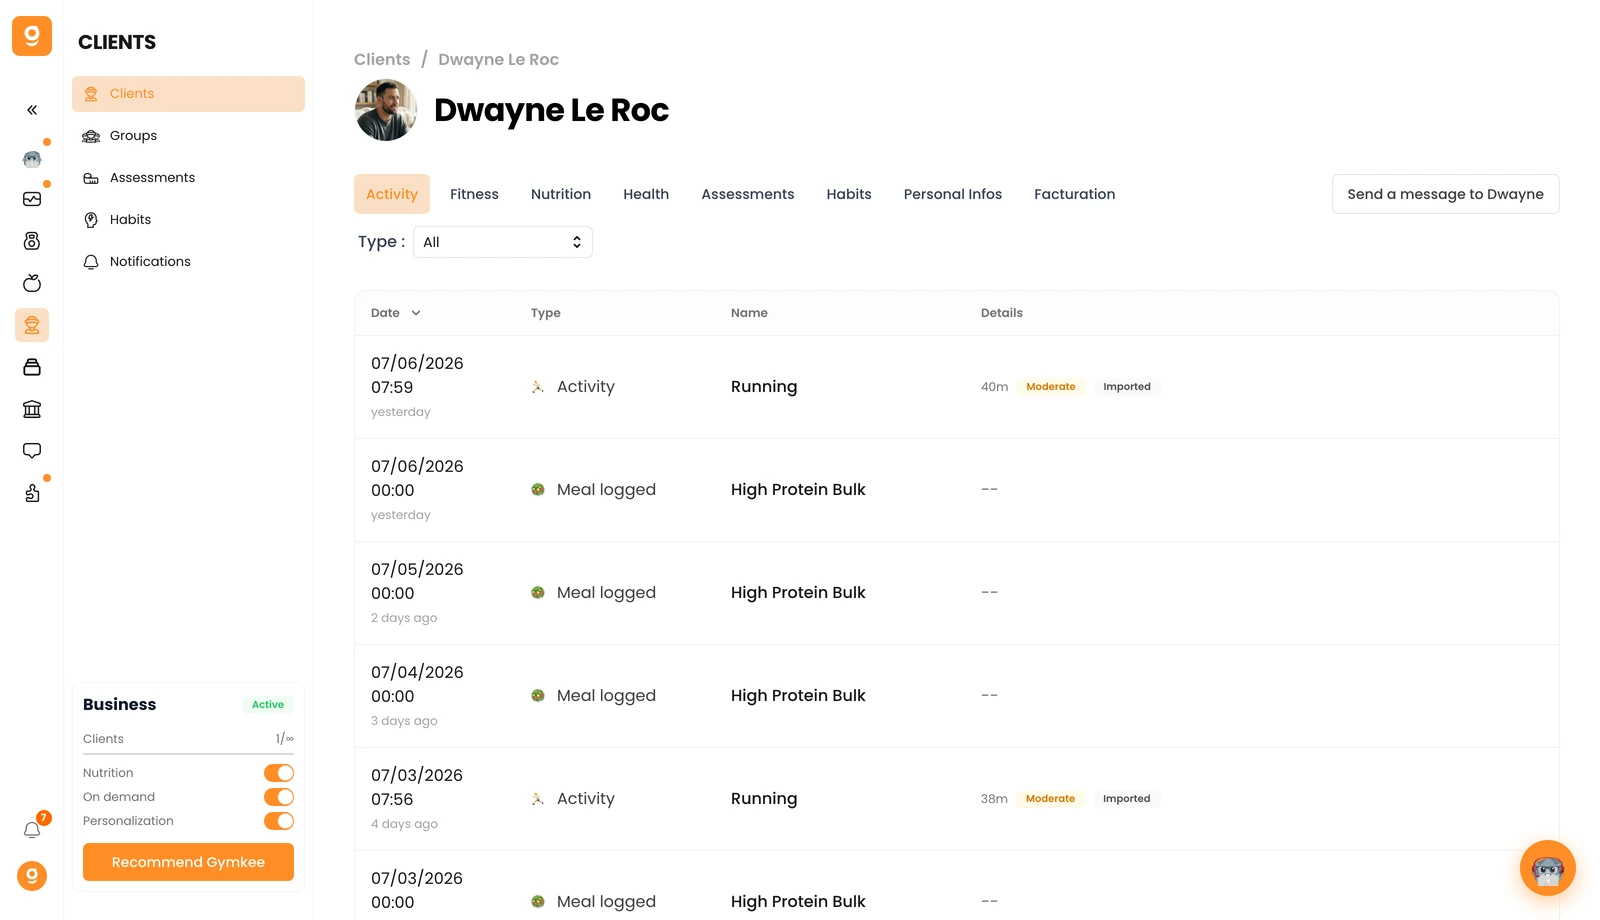The image size is (1600, 920).
Task: Open the Assessments tab
Action: pyautogui.click(x=748, y=194)
